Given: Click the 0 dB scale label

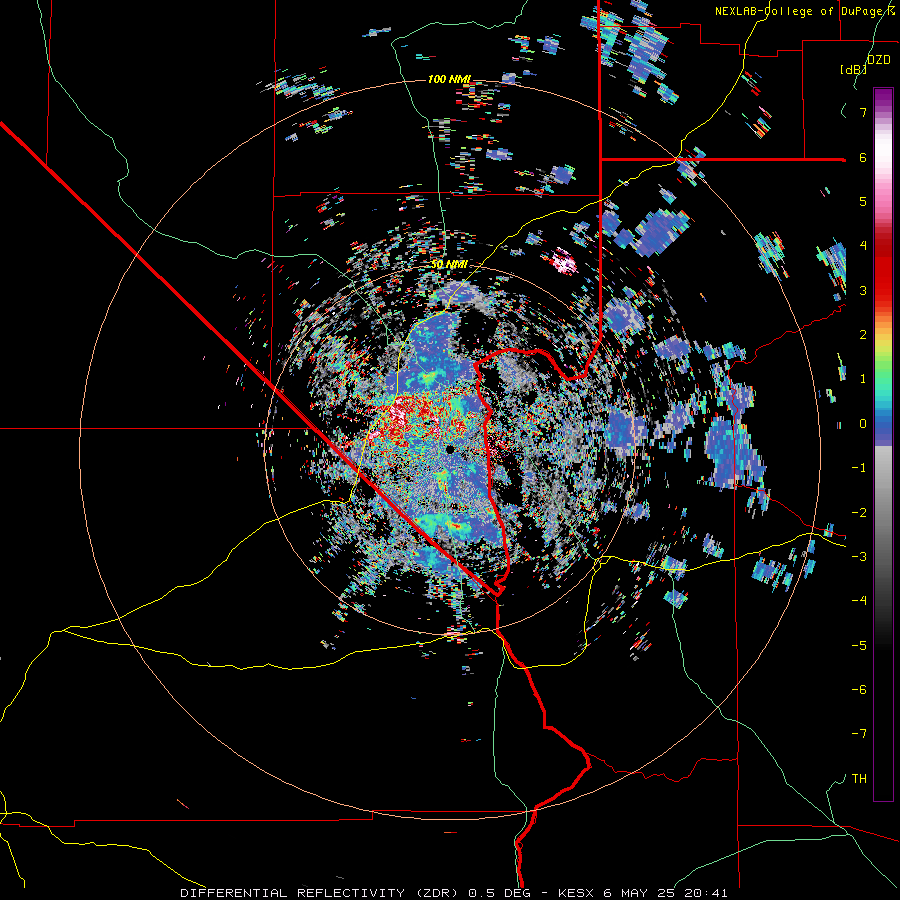Looking at the screenshot, I should [x=863, y=424].
